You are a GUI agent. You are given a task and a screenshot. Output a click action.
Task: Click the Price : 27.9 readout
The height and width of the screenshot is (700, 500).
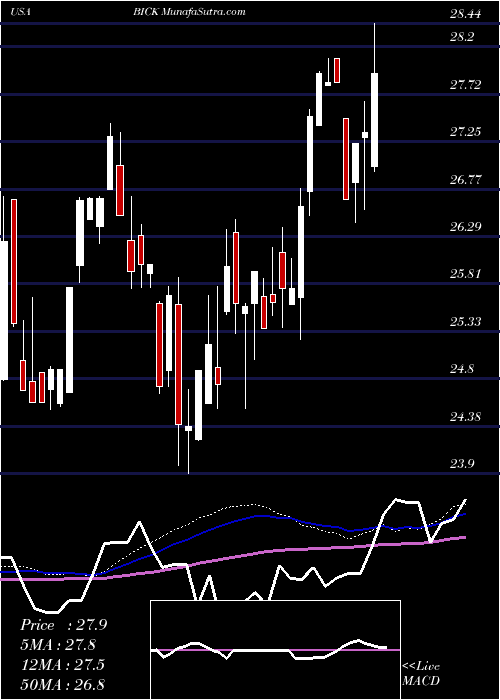tap(63, 625)
